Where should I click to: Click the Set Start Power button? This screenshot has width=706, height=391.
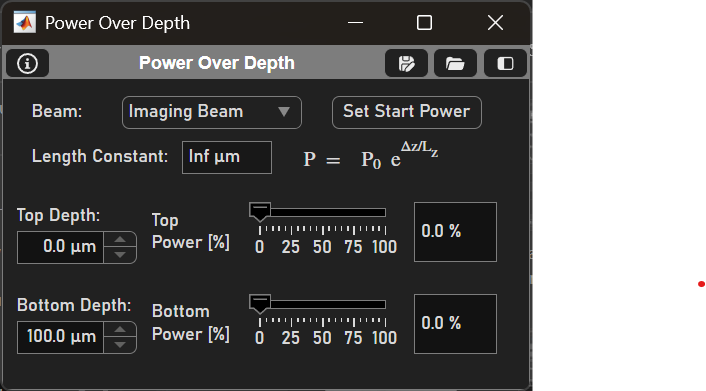[x=407, y=112]
